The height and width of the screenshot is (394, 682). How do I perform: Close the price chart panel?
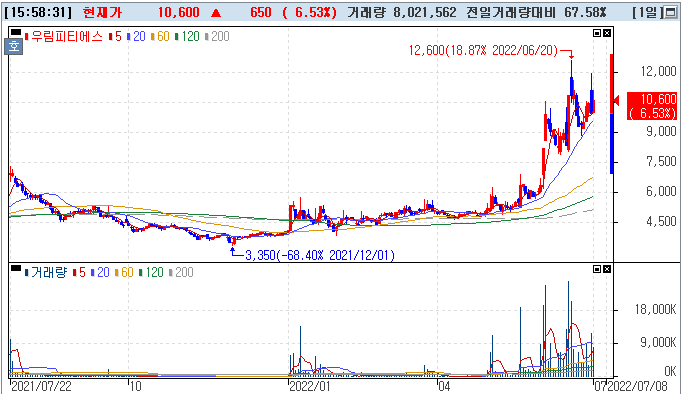pyautogui.click(x=607, y=33)
